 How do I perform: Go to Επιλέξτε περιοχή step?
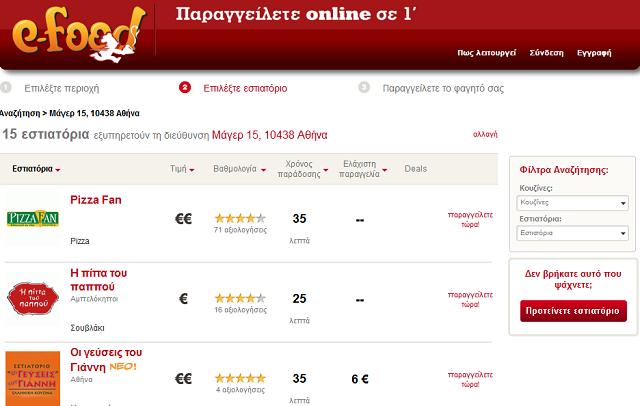coord(62,89)
